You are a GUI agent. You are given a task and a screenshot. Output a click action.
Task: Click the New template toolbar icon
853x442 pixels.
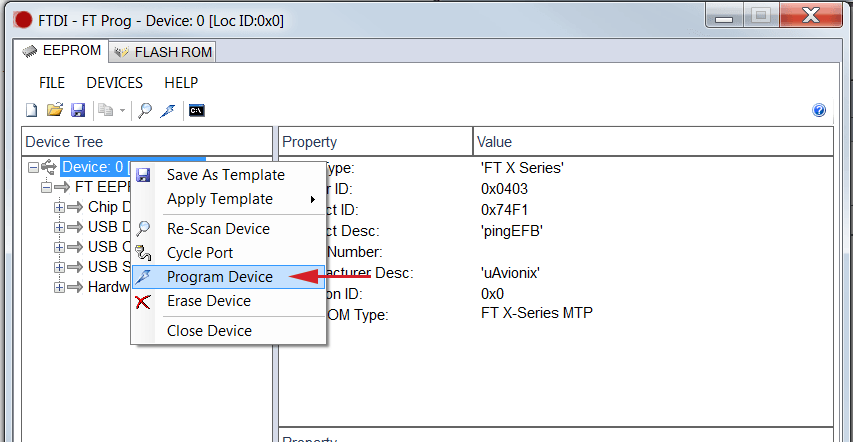[x=32, y=110]
